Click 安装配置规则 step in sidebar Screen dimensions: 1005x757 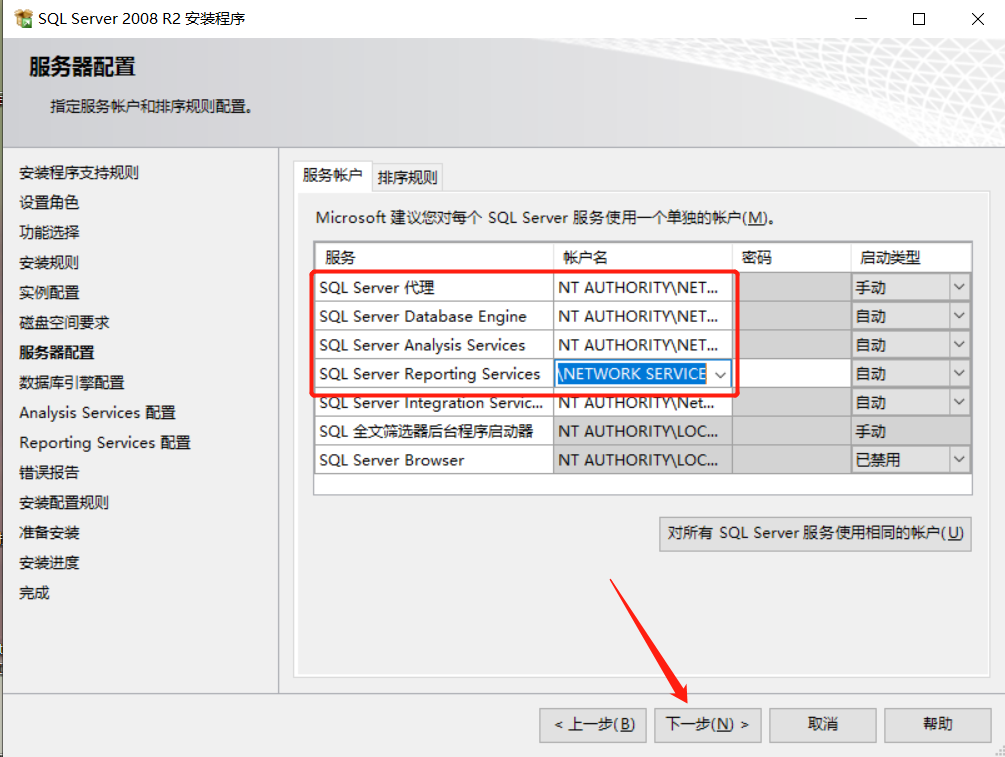click(63, 503)
